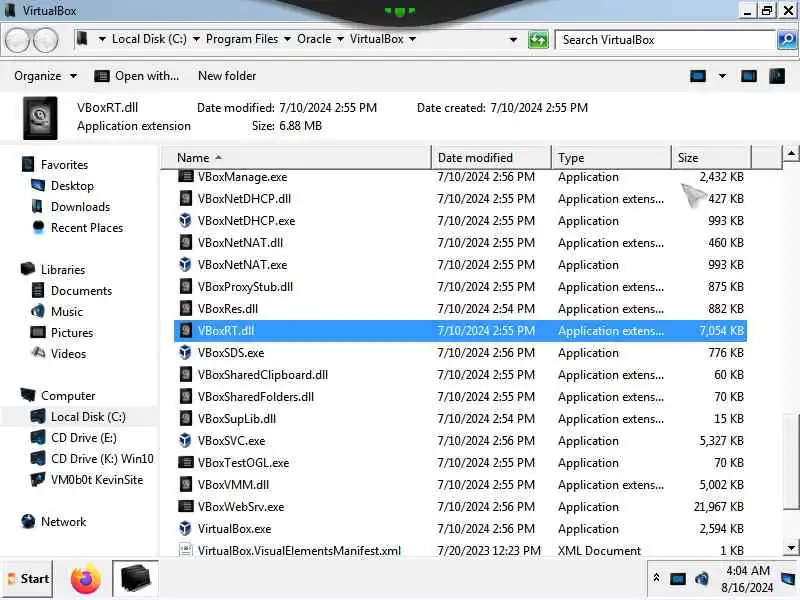Screen dimensions: 800x600
Task: Click the Program Files breadcrumb segment
Action: tap(242, 39)
